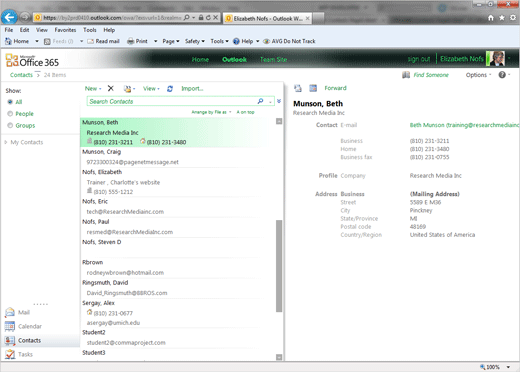The height and width of the screenshot is (372, 520).
Task: Click the search magnifier in Search Contacts box
Action: click(260, 101)
